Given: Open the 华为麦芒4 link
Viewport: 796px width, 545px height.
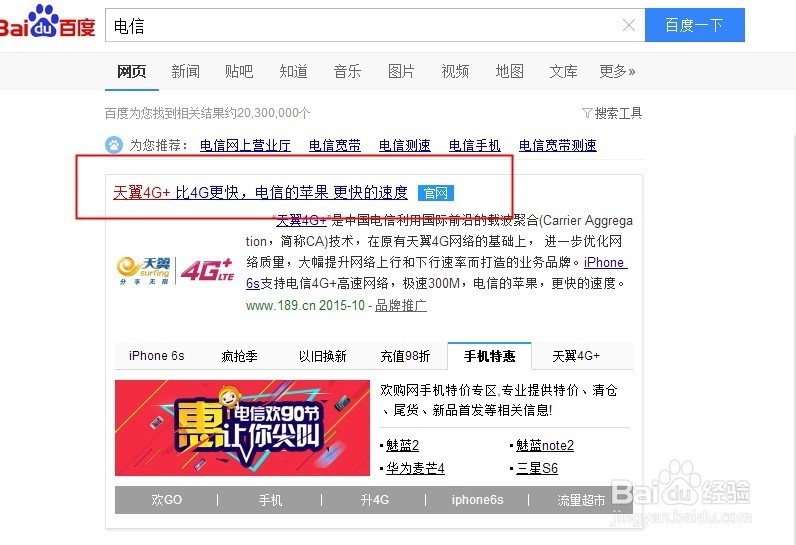Looking at the screenshot, I should pyautogui.click(x=415, y=468).
